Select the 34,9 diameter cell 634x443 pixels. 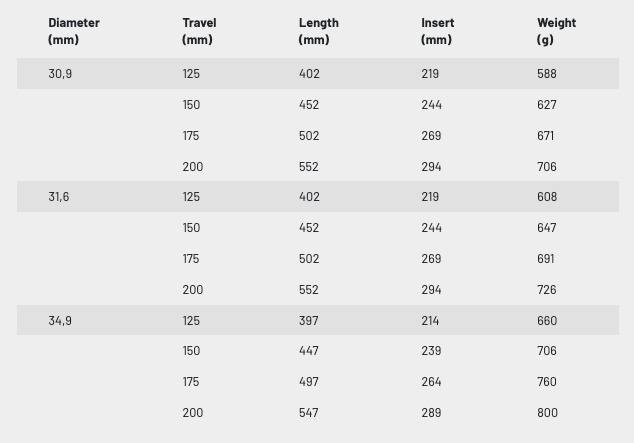click(x=60, y=321)
